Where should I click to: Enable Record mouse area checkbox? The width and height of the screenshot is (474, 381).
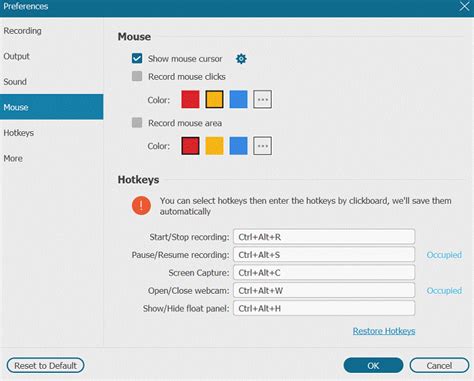coord(137,123)
